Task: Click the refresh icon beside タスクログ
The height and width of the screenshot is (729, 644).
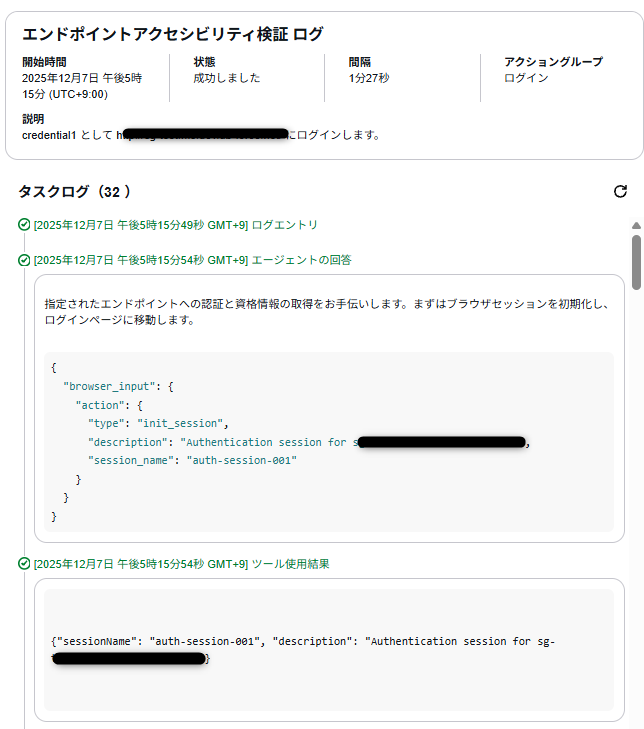Action: (x=620, y=191)
